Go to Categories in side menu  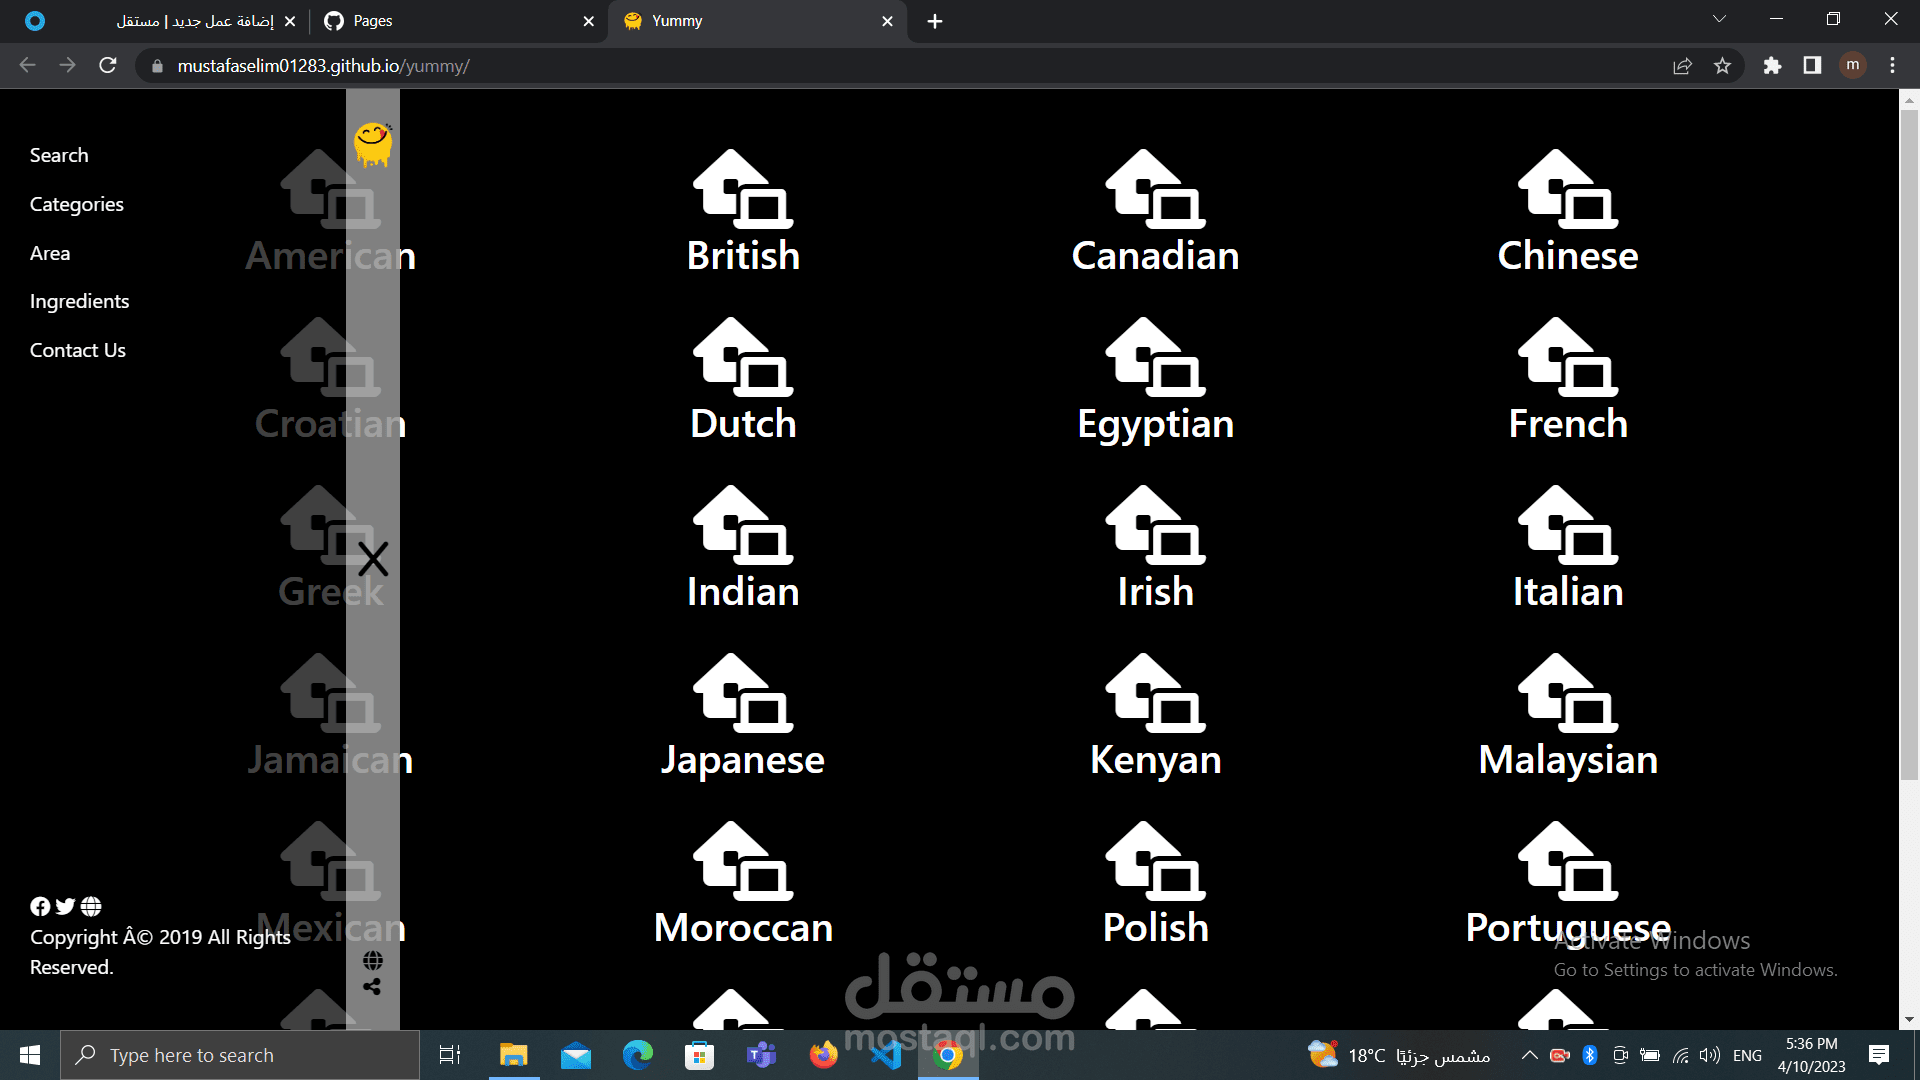77,204
